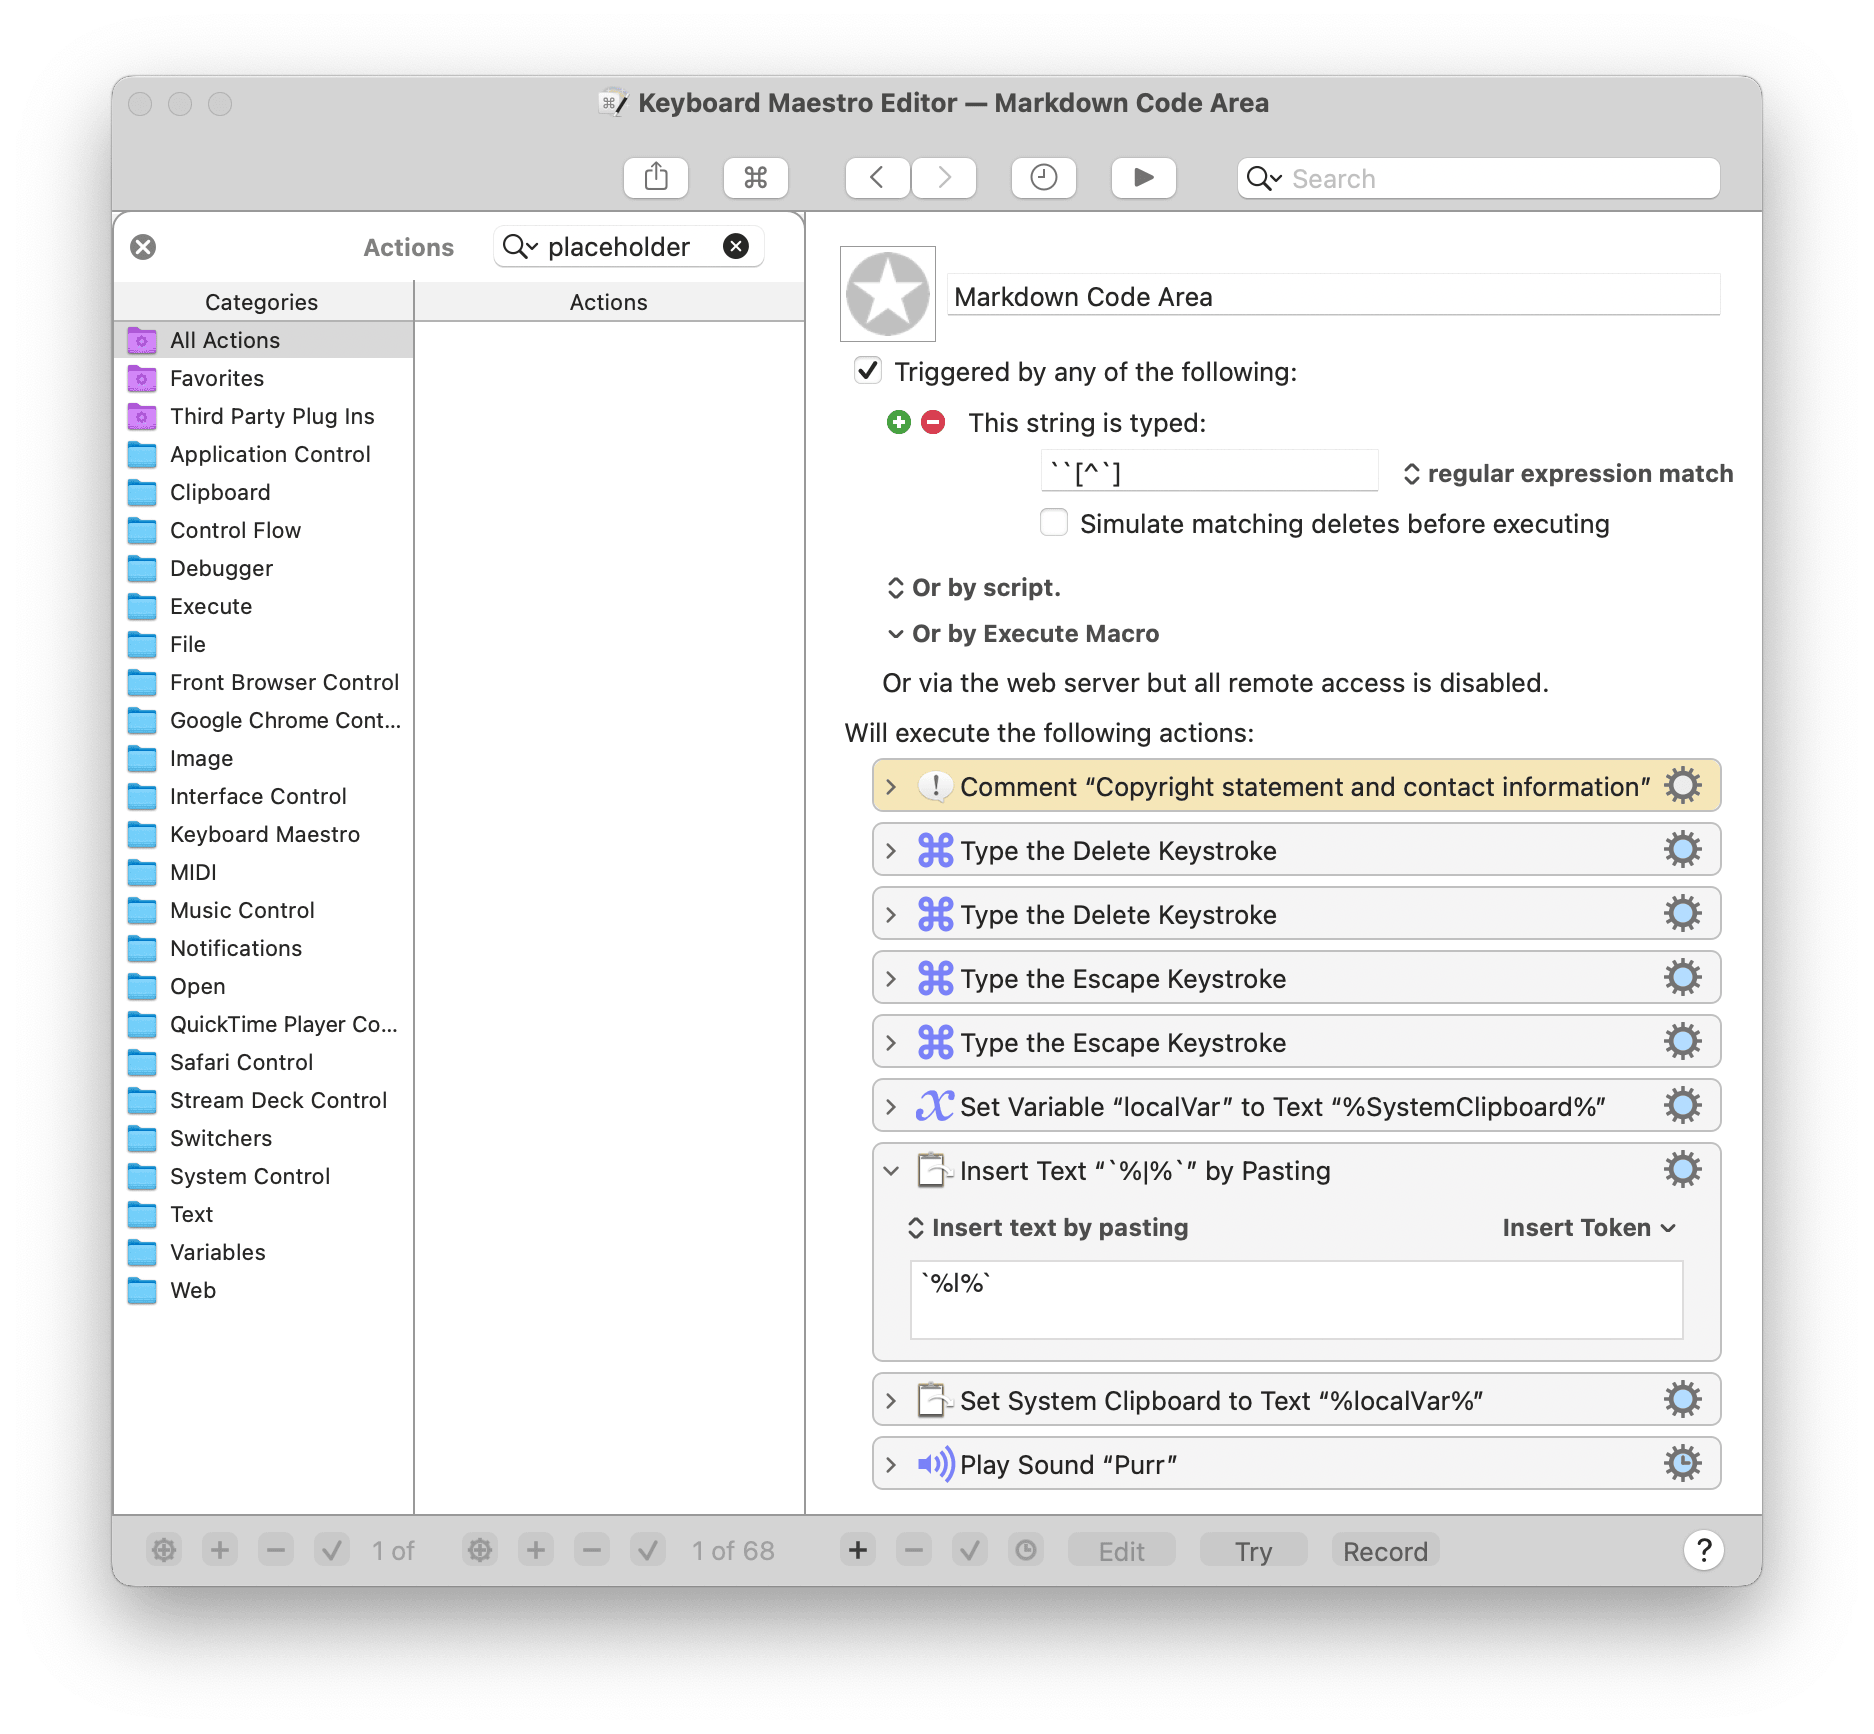This screenshot has width=1874, height=1734.
Task: Open gear menu for Insert Text action
Action: tap(1683, 1170)
